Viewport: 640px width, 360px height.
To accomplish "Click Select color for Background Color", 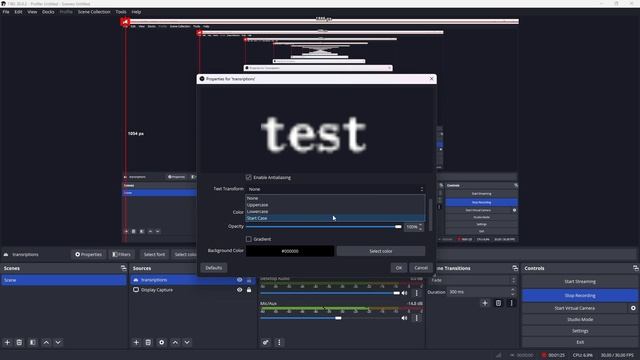I will pos(381,251).
